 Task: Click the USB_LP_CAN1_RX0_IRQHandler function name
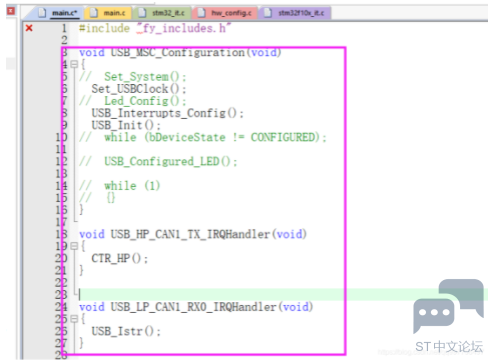click(193, 307)
